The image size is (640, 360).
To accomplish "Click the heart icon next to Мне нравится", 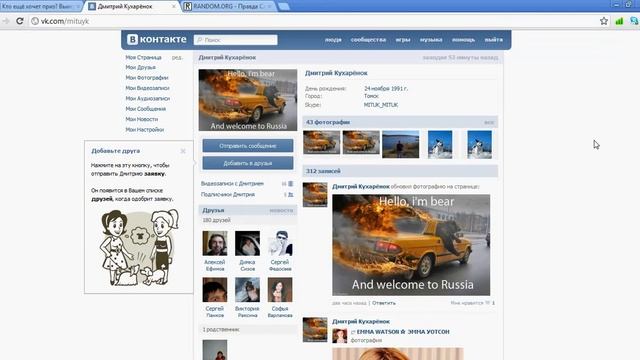I will coord(487,303).
